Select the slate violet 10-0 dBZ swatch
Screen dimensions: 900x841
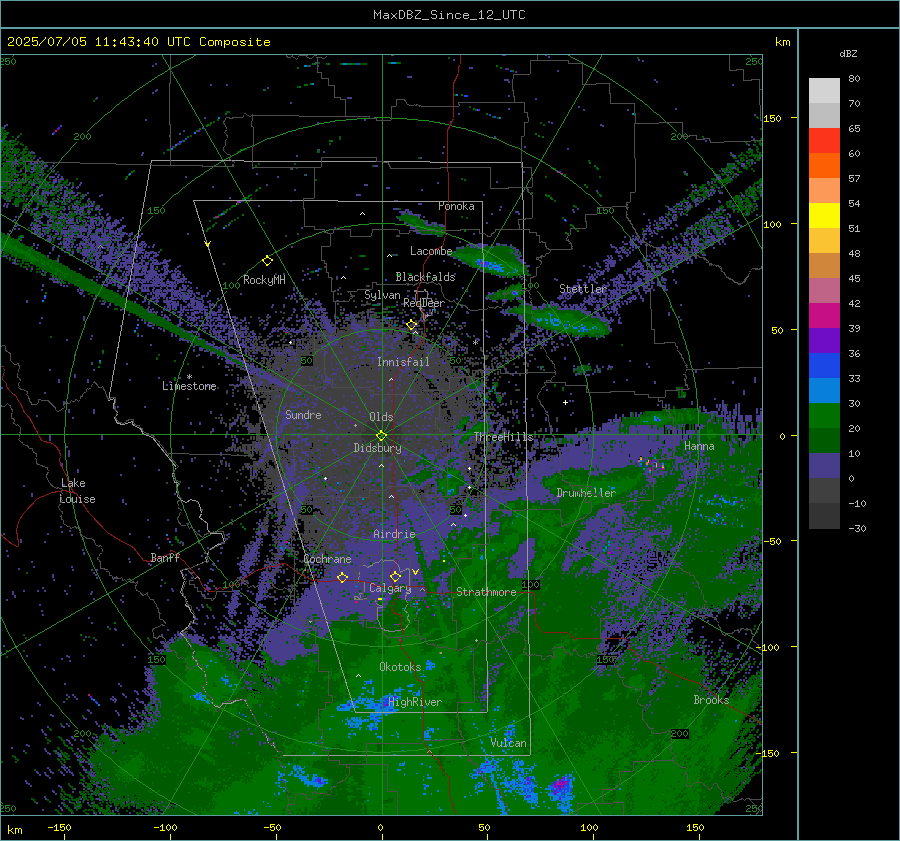point(824,466)
